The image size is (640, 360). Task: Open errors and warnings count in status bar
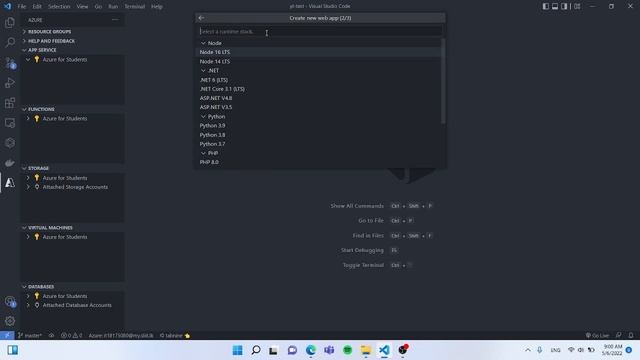pos(71,336)
